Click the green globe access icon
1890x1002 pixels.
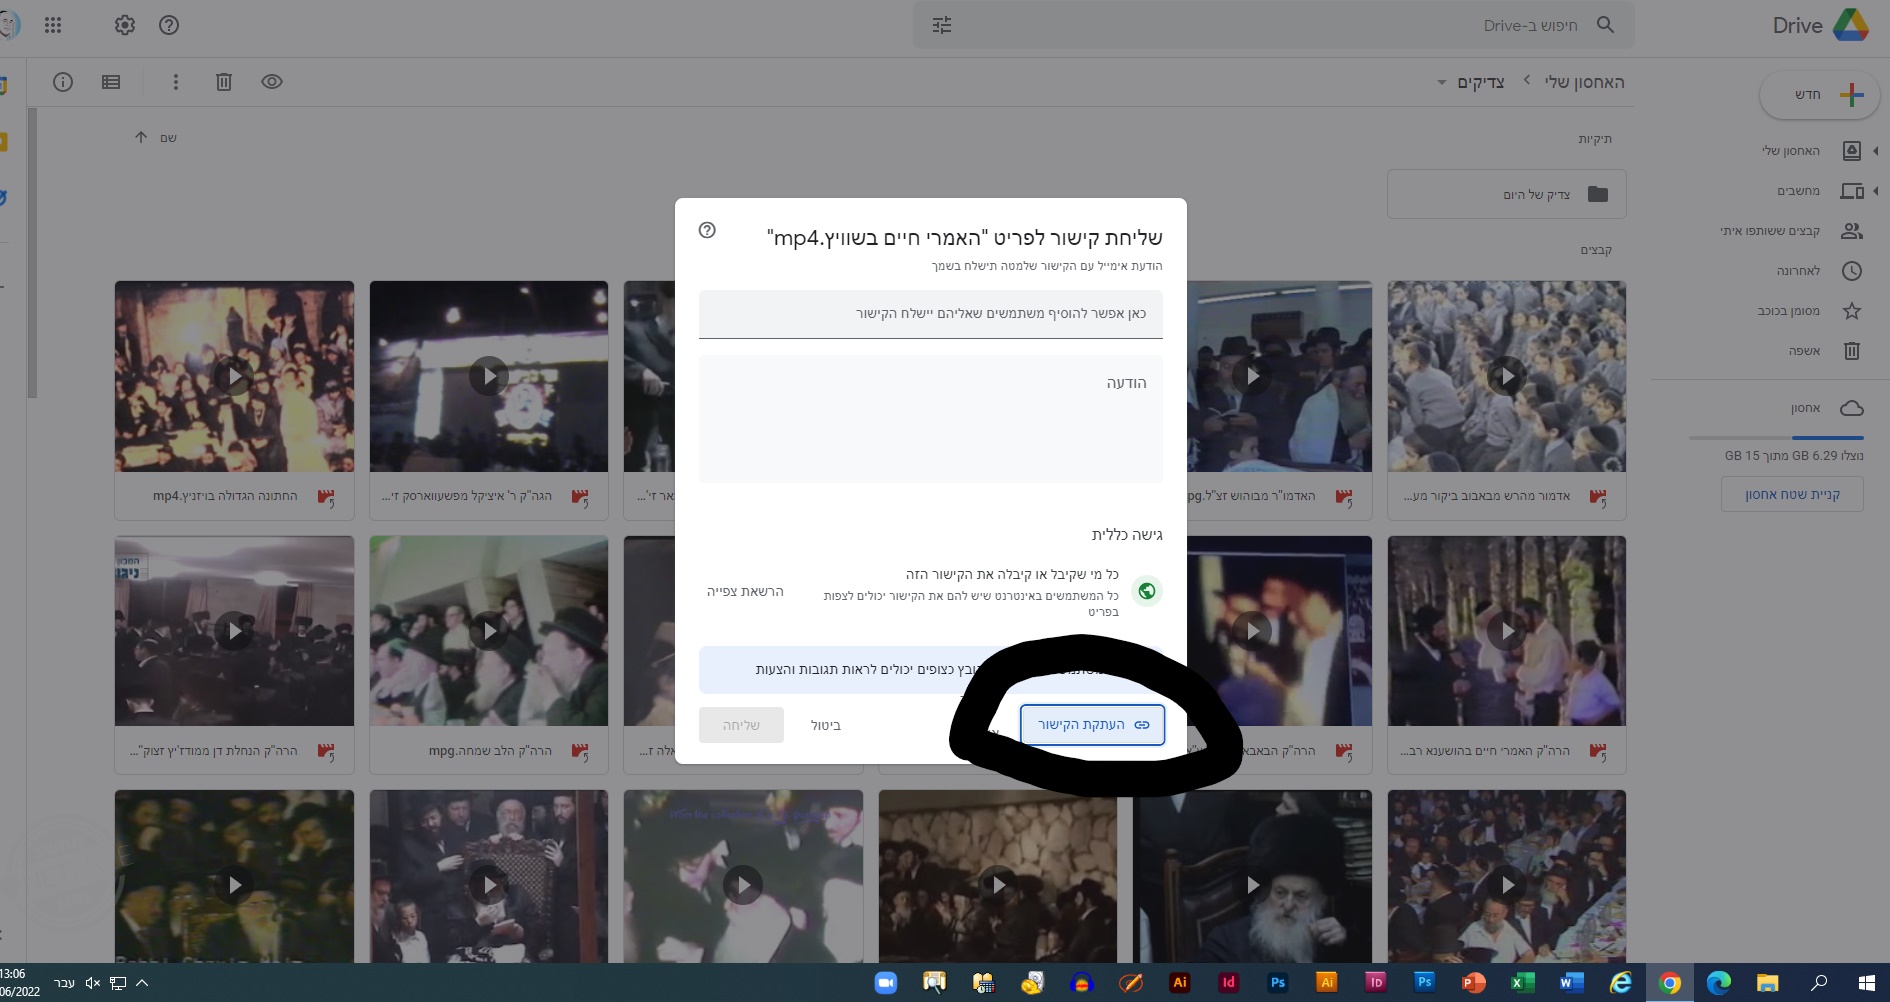click(1147, 591)
